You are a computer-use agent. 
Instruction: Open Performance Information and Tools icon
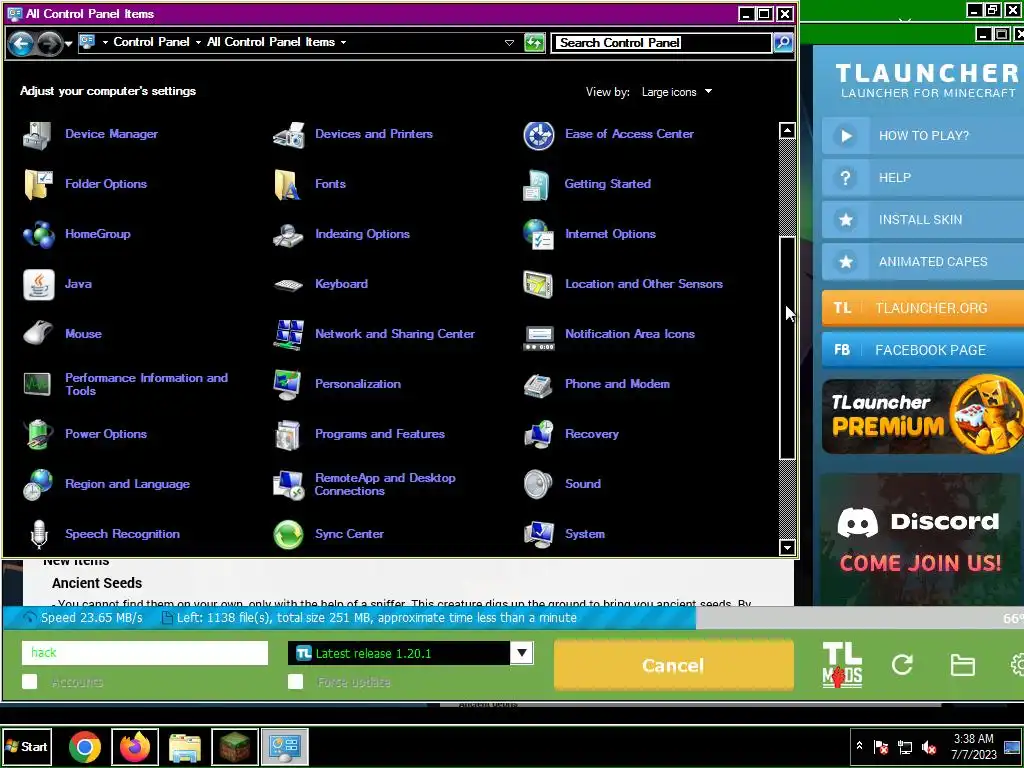tap(38, 384)
